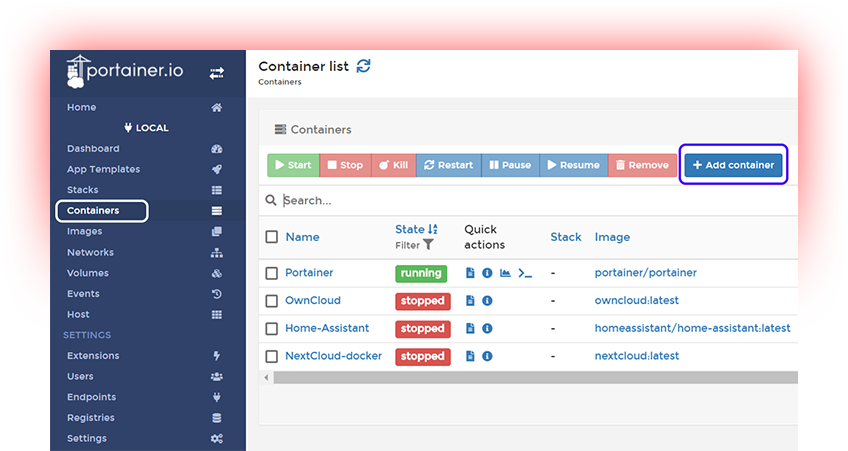848x451 pixels.
Task: Open the state Filter funnel icon
Action: 428,245
